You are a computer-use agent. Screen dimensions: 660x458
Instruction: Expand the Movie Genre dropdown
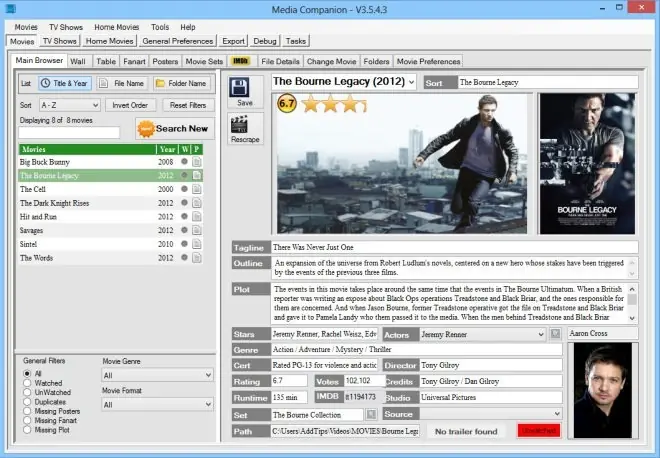[158, 375]
